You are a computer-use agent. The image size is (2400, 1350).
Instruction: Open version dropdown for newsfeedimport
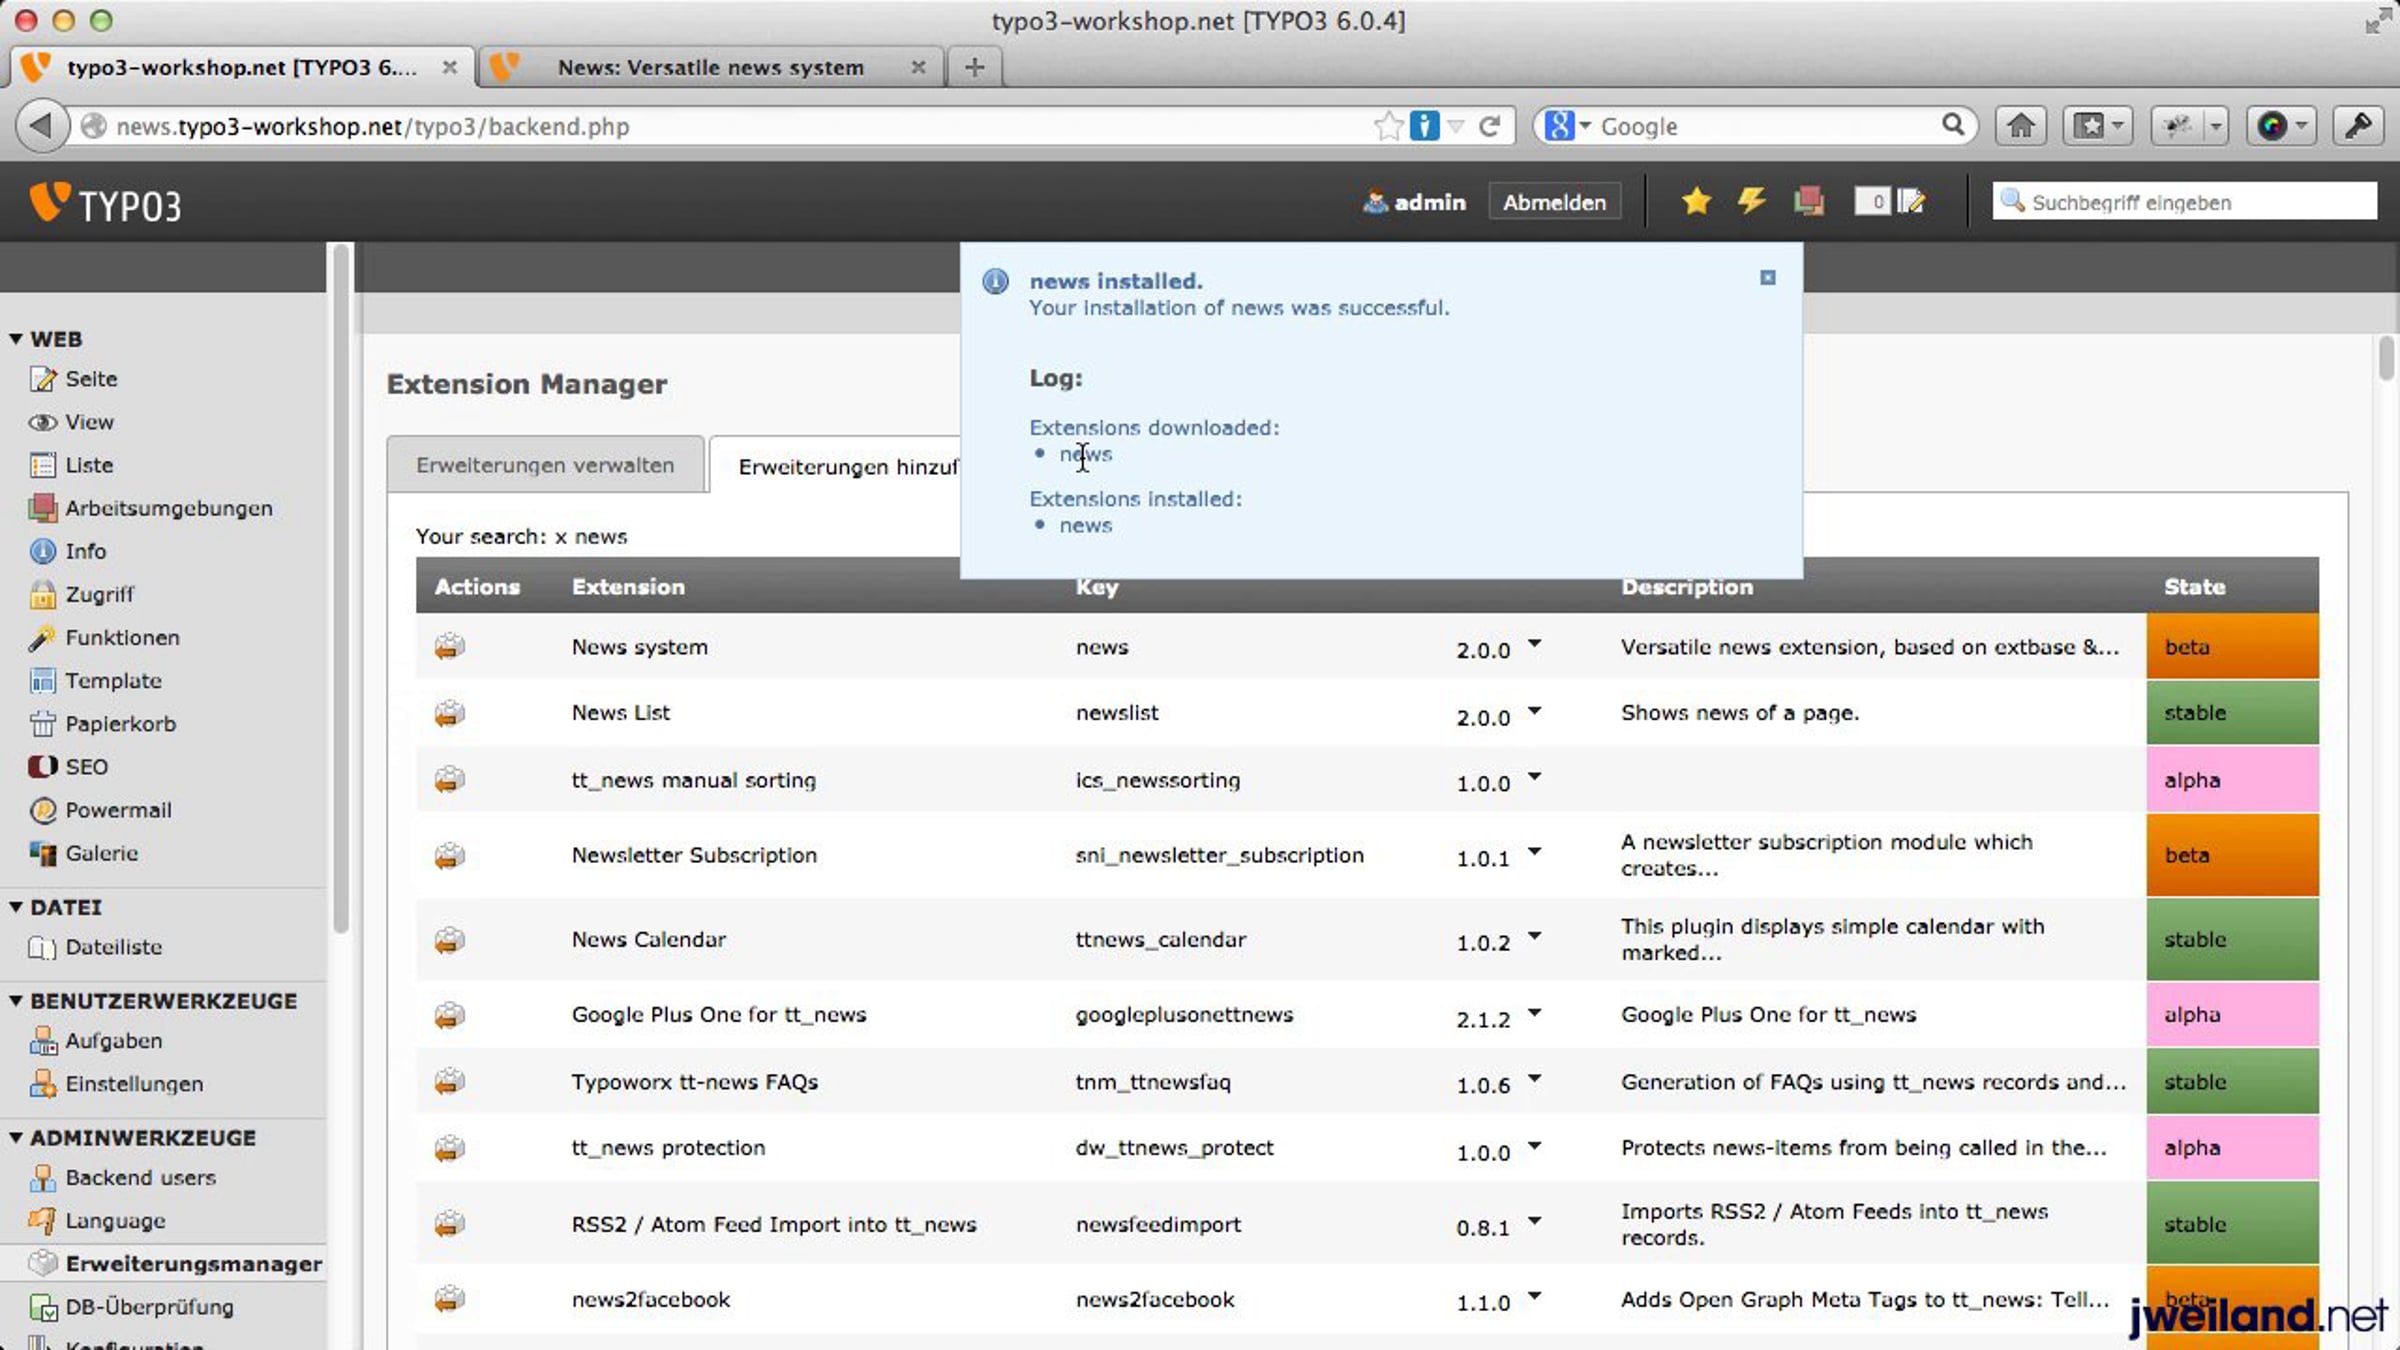click(1534, 1221)
